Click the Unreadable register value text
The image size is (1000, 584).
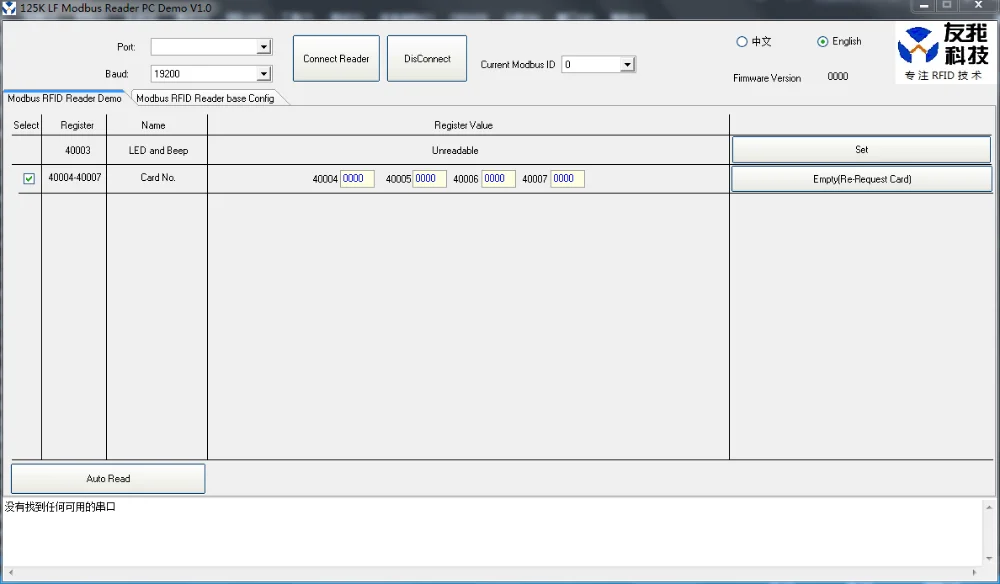[455, 150]
